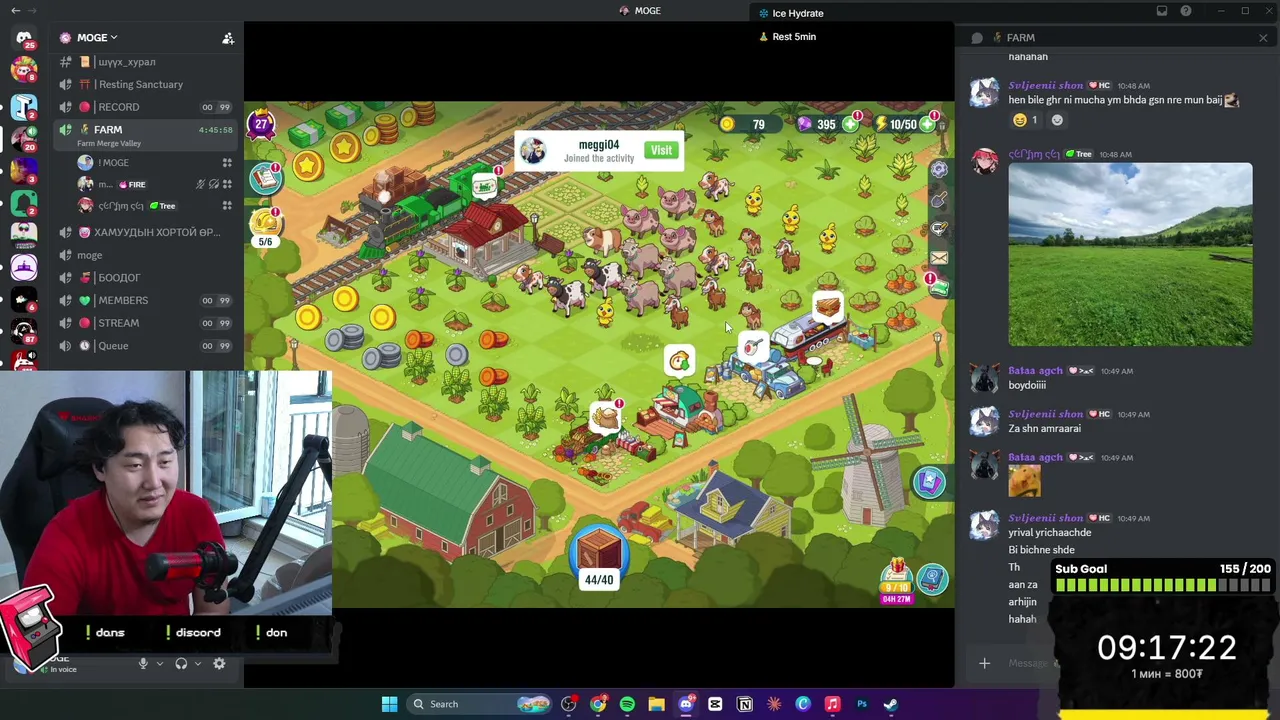Click the Rest 5min label

pos(794,37)
